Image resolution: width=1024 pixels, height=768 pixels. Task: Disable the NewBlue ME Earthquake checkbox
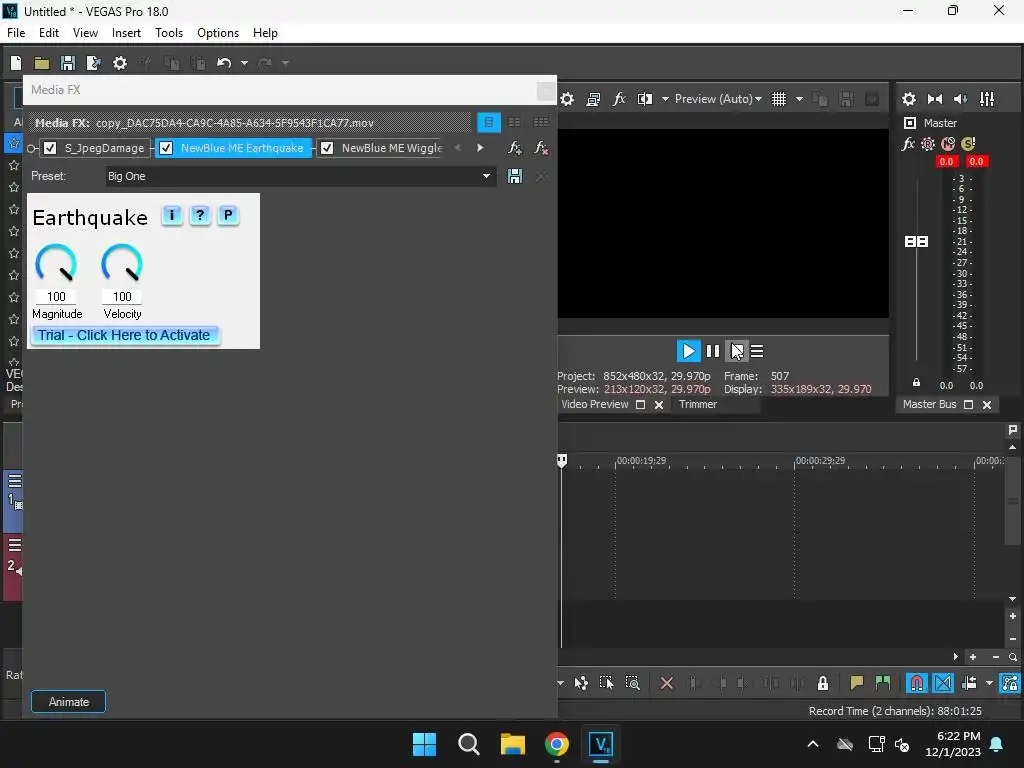tap(166, 148)
